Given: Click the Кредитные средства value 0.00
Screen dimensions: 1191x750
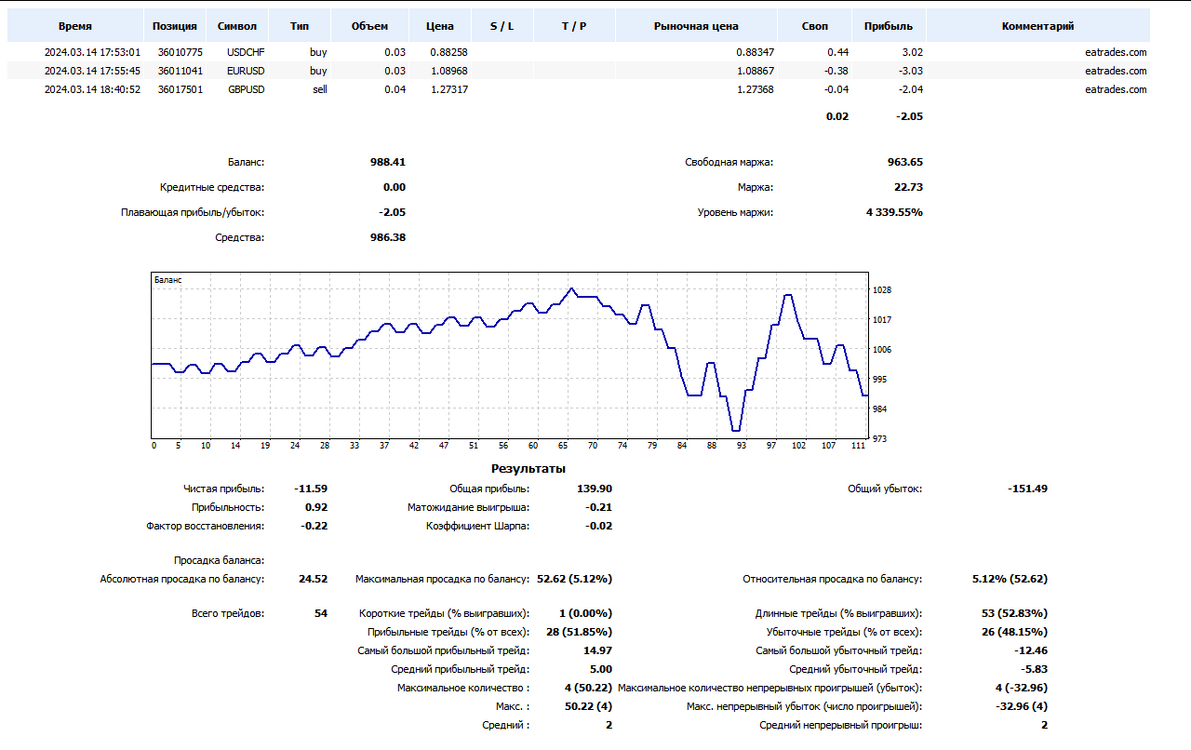Looking at the screenshot, I should point(394,187).
